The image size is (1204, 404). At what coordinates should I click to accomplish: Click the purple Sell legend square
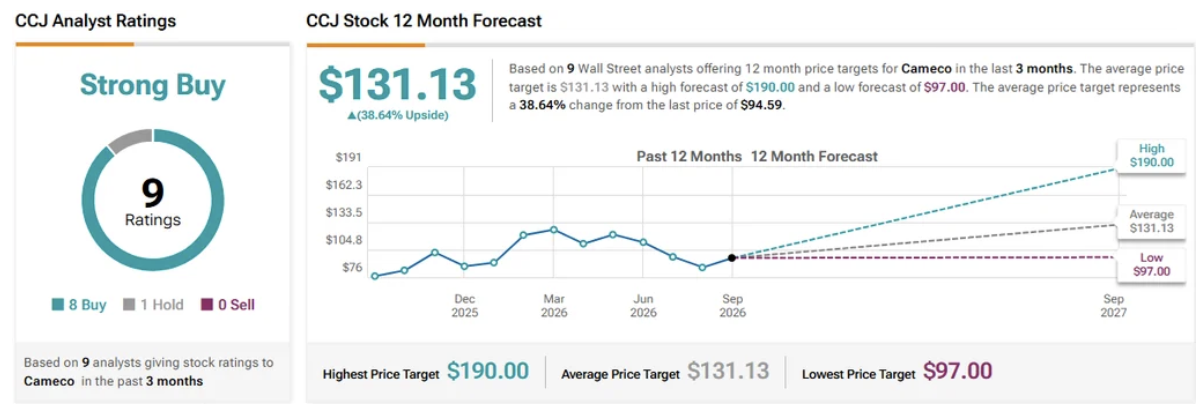point(208,305)
